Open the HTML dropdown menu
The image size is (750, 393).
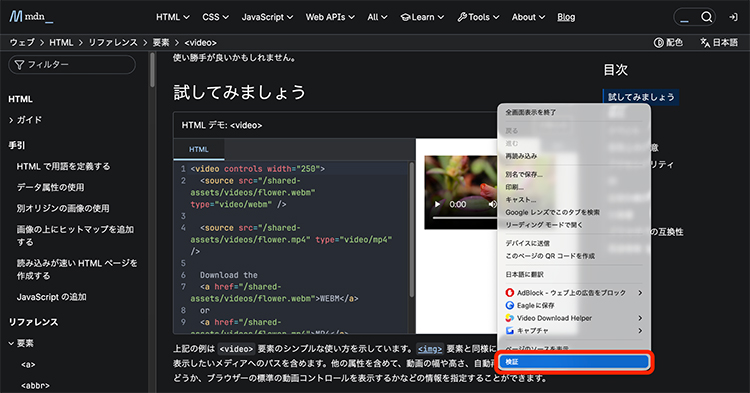coord(173,17)
